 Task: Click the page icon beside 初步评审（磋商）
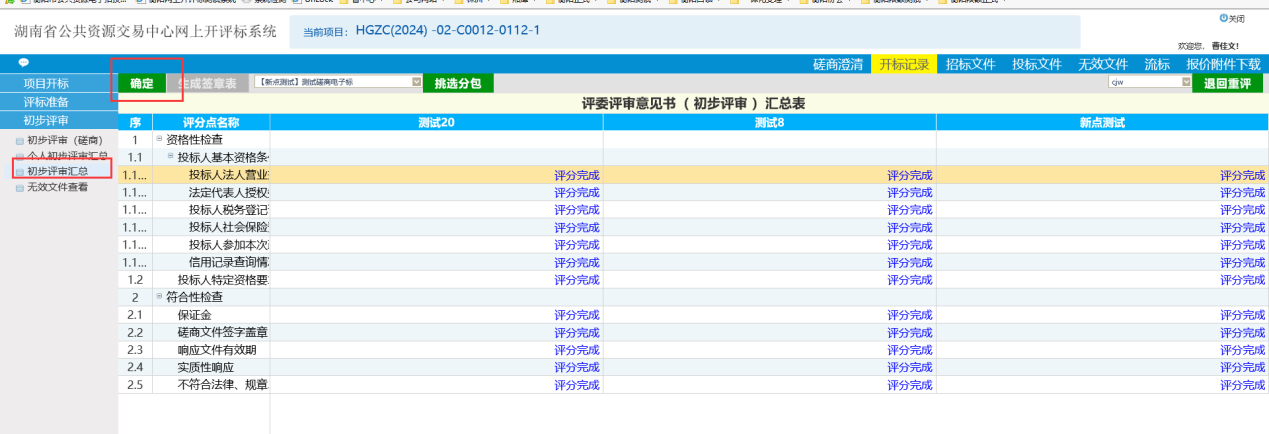[x=20, y=140]
